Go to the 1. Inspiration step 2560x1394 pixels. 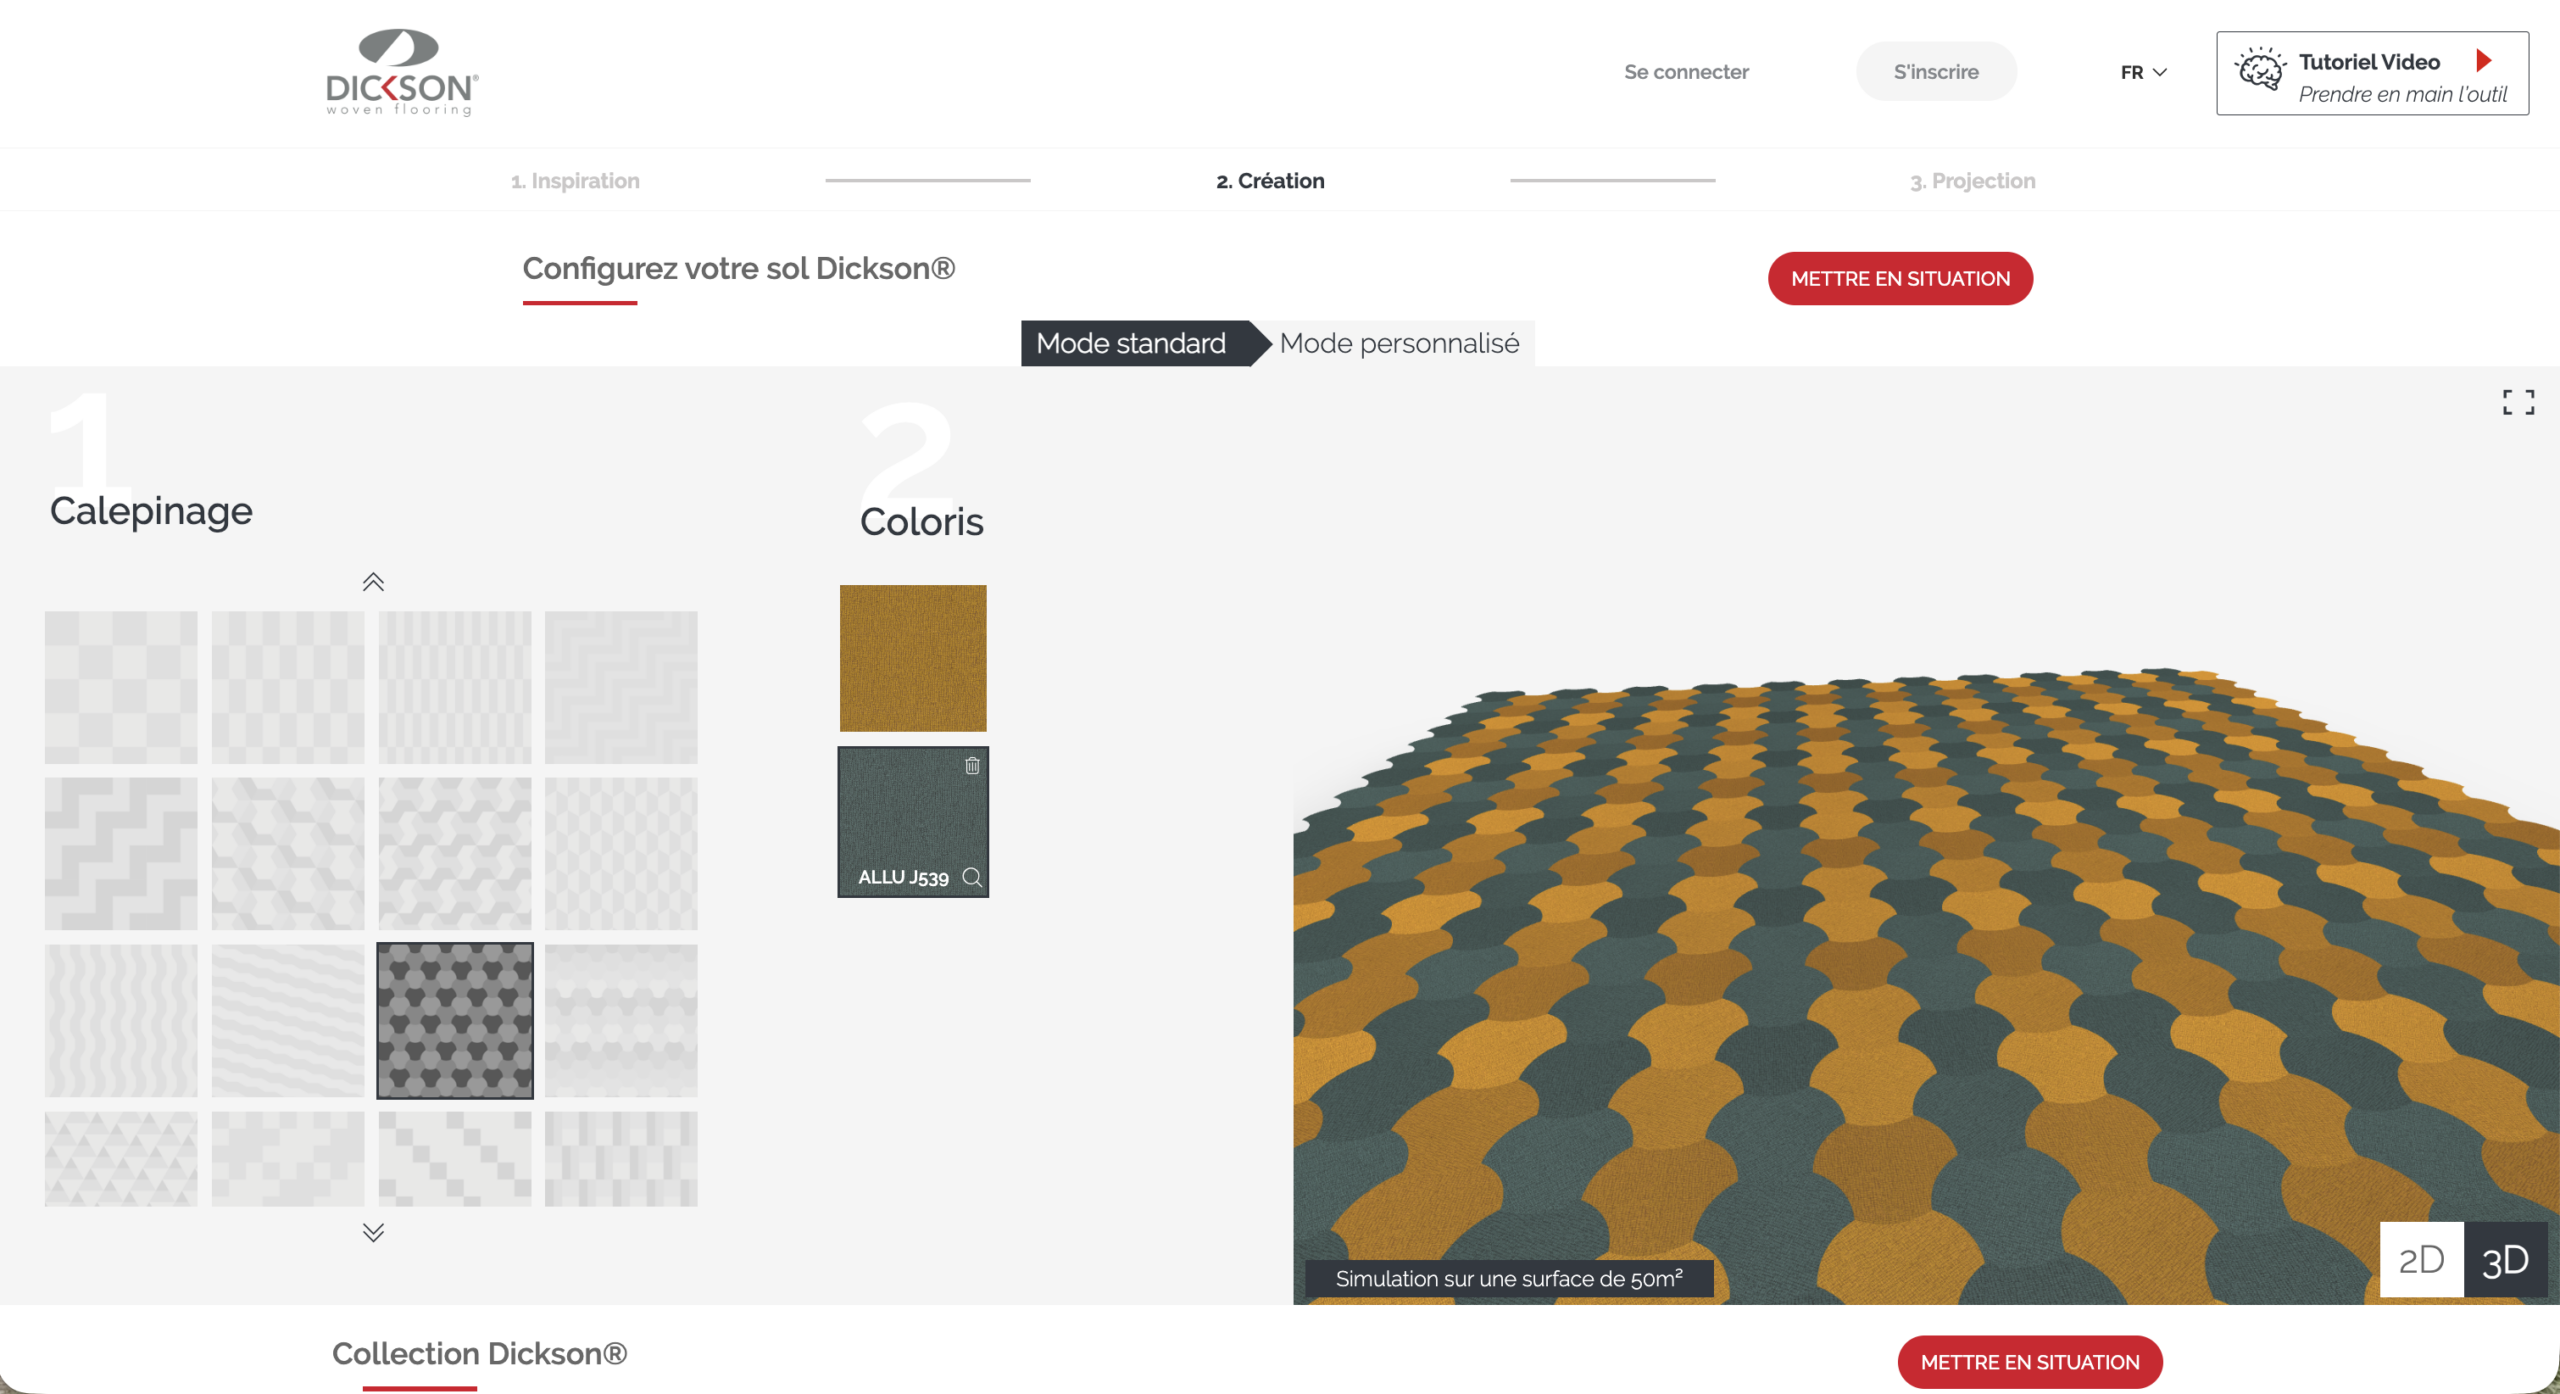tap(575, 181)
